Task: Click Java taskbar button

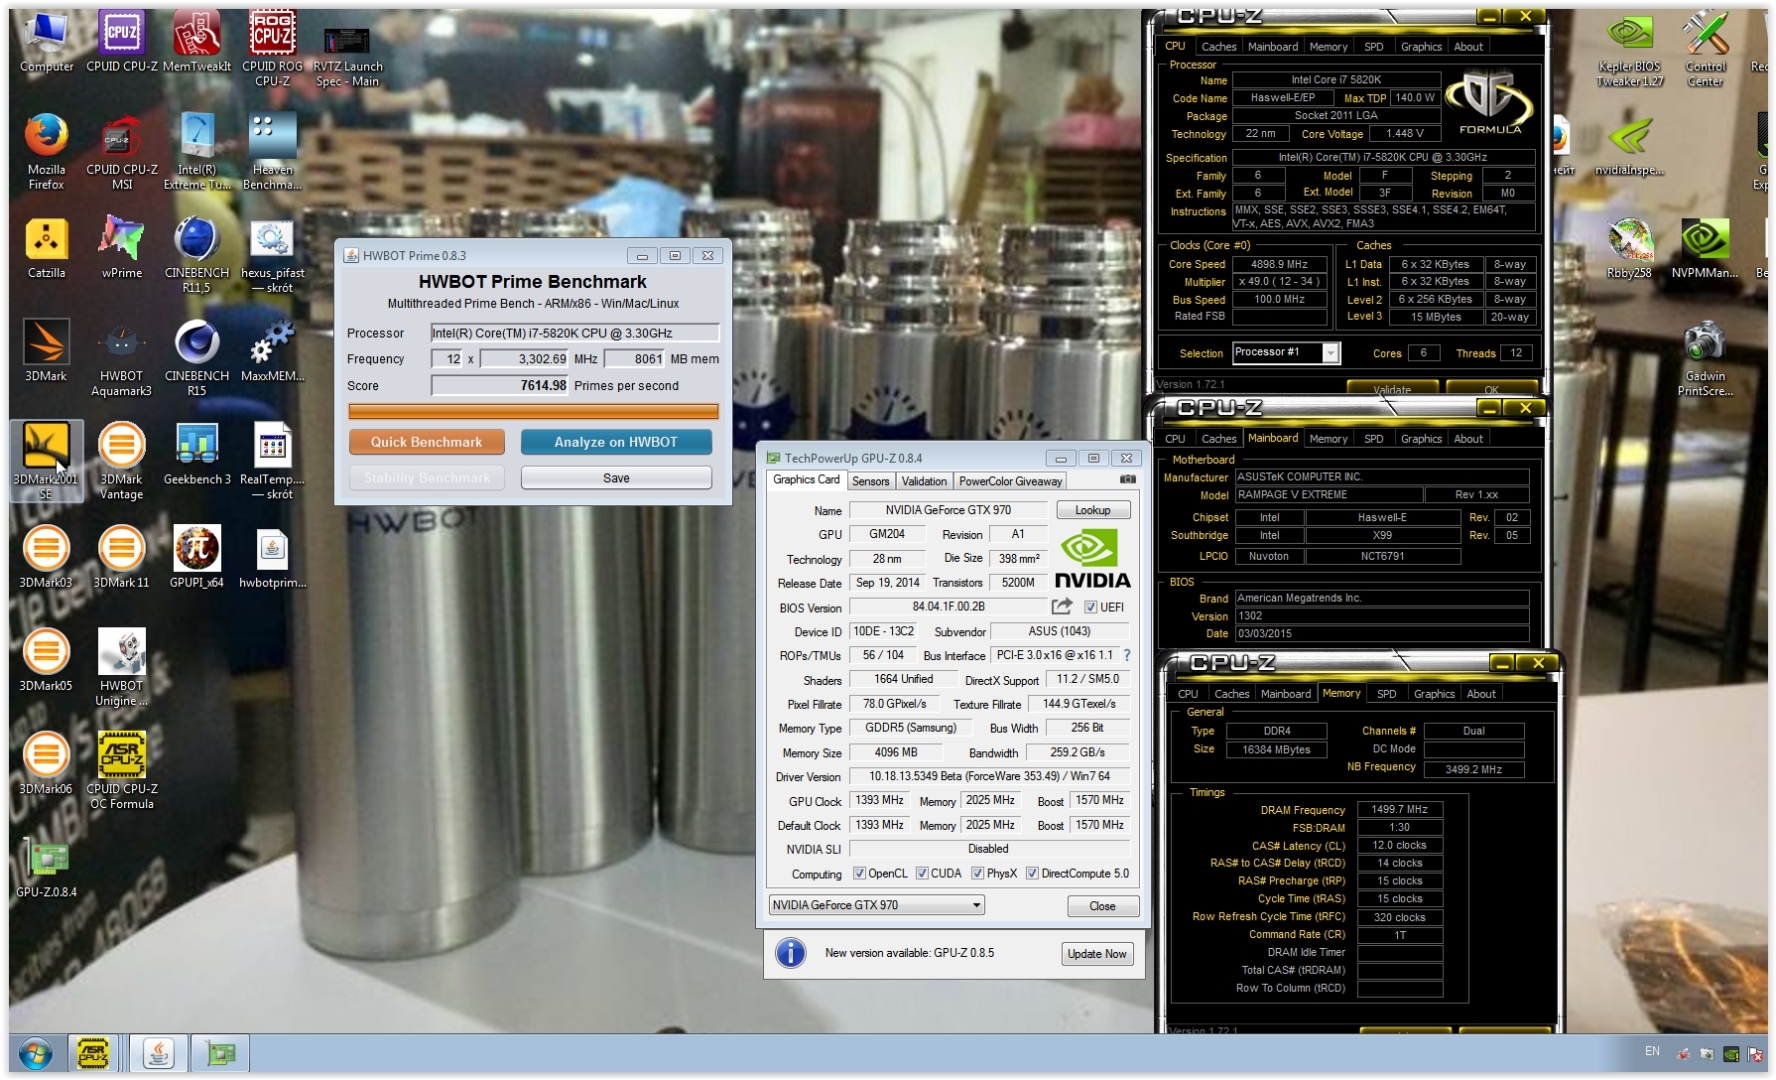Action: [158, 1053]
